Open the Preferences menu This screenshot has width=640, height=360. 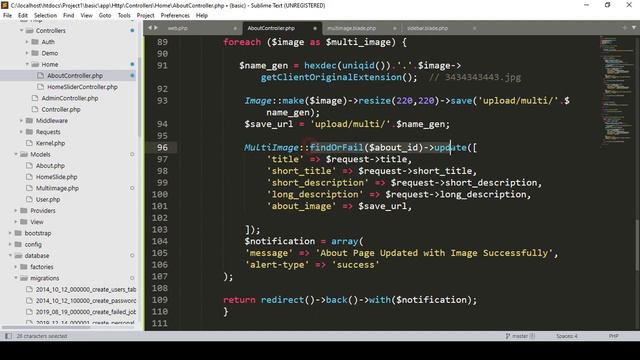pos(175,16)
